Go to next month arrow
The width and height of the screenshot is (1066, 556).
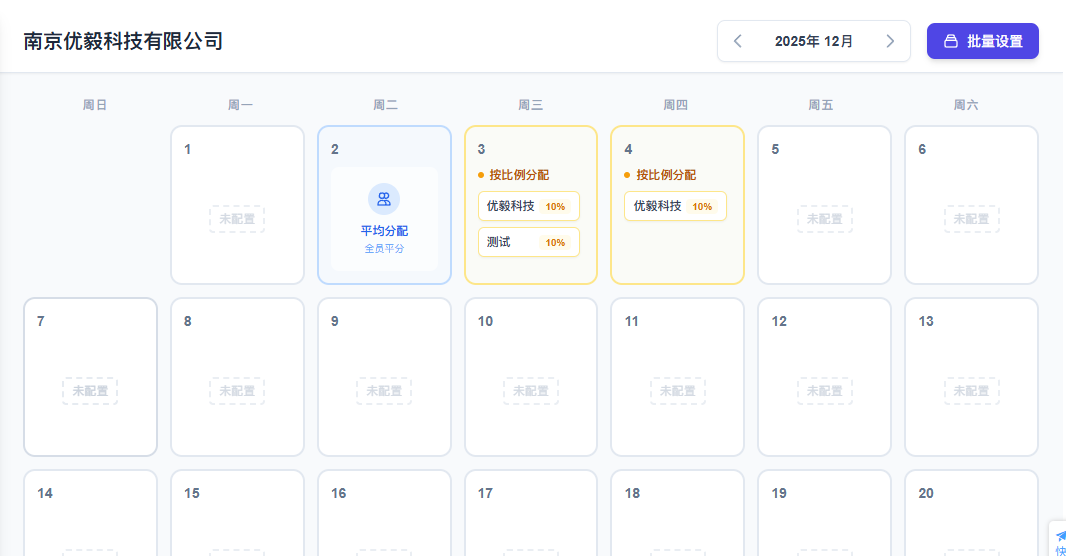click(x=890, y=41)
